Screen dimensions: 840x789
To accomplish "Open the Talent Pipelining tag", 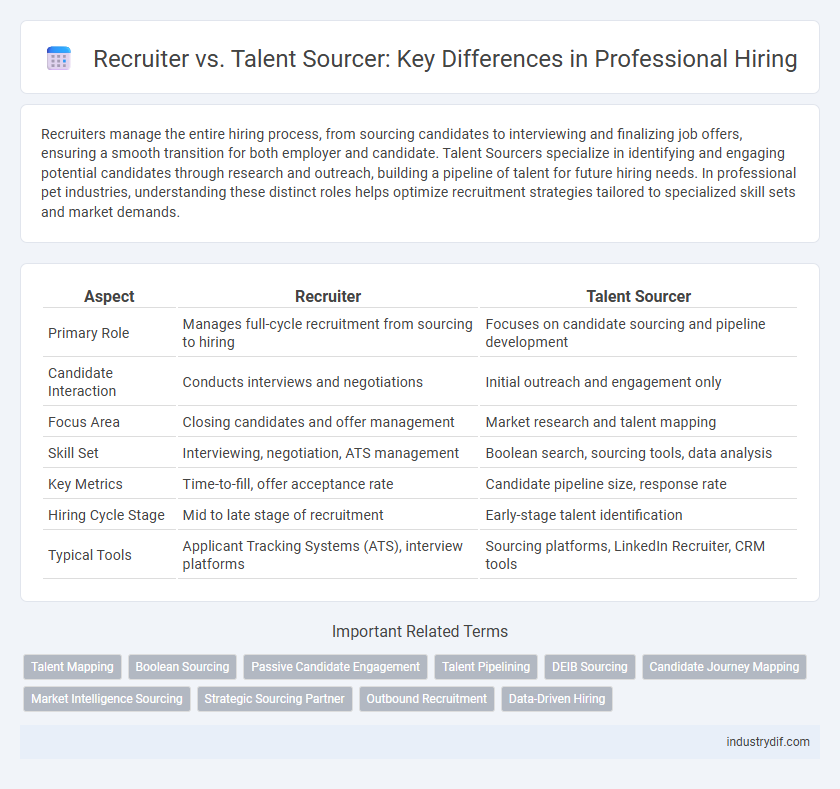I will click(x=486, y=667).
